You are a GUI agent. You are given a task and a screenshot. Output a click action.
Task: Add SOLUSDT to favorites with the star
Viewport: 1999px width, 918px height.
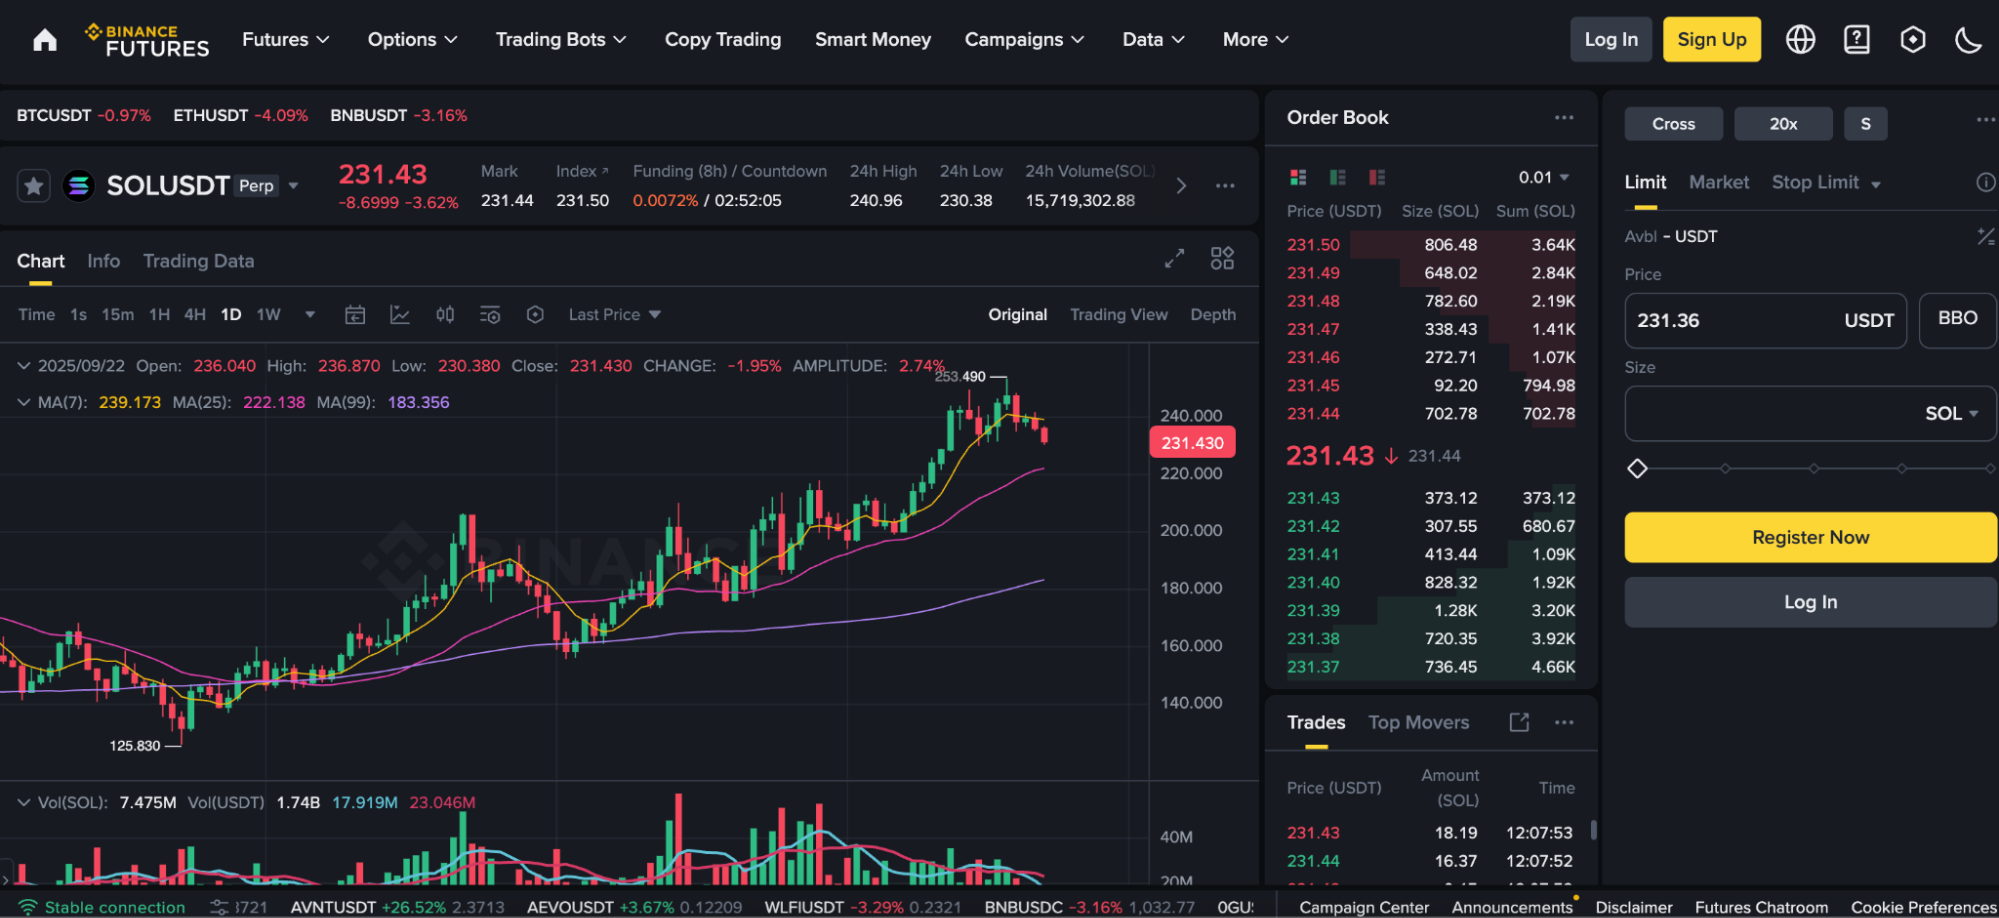[34, 186]
